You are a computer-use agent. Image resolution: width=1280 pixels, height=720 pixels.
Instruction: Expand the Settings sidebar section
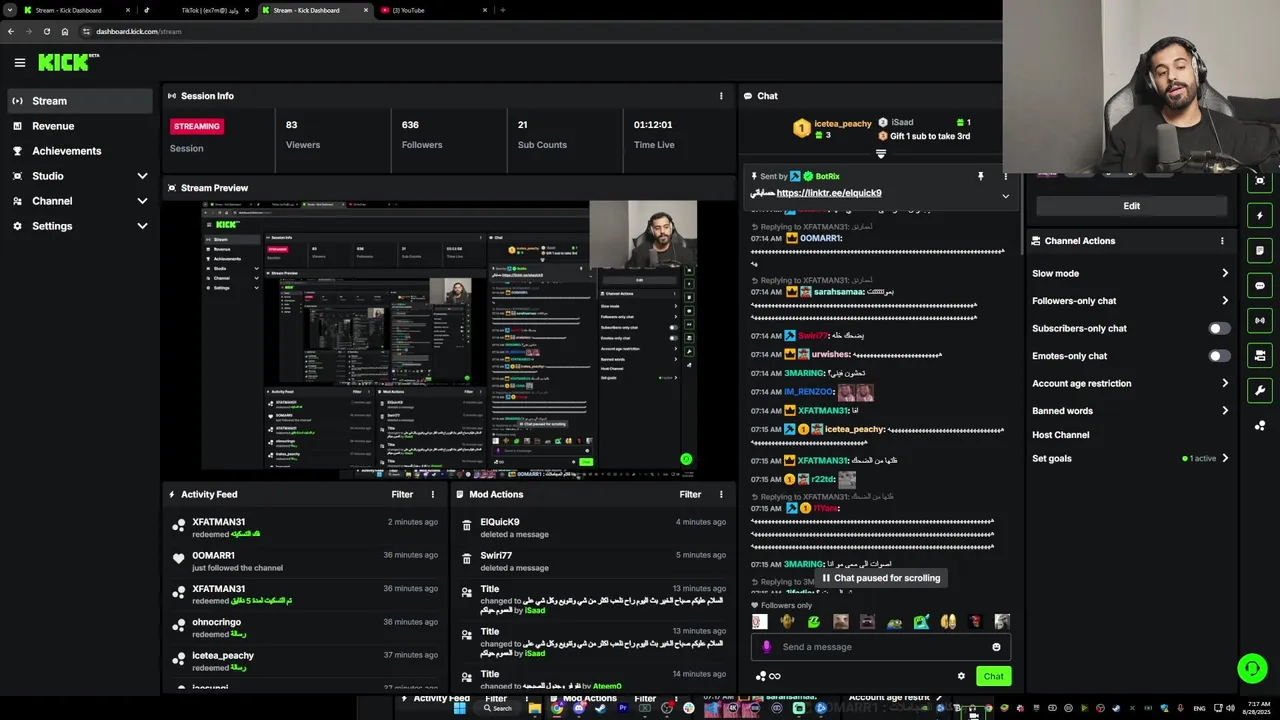pyautogui.click(x=142, y=226)
